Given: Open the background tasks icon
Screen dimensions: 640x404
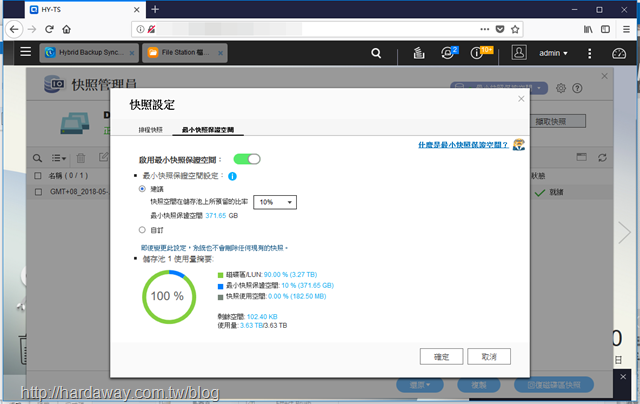Looking at the screenshot, I should point(419,53).
